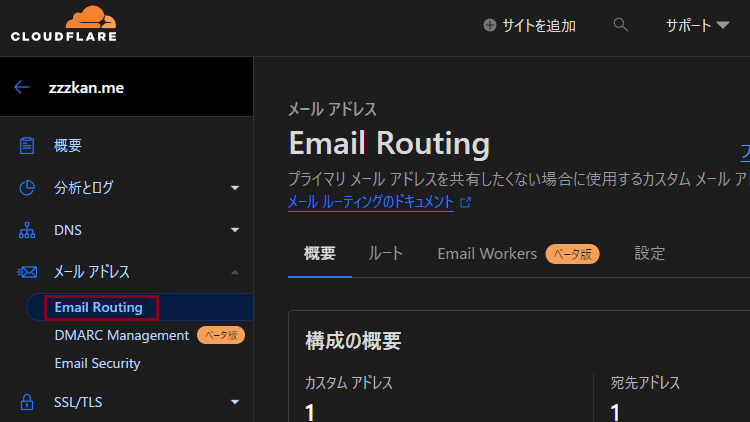Viewport: 750px width, 422px height.
Task: Expand the 分析とログ menu arrow
Action: pos(235,188)
